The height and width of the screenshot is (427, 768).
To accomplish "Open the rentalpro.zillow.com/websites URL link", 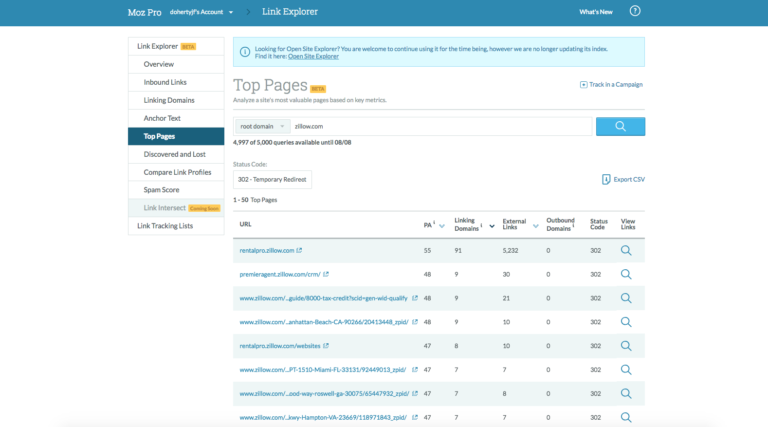I will click(x=280, y=346).
